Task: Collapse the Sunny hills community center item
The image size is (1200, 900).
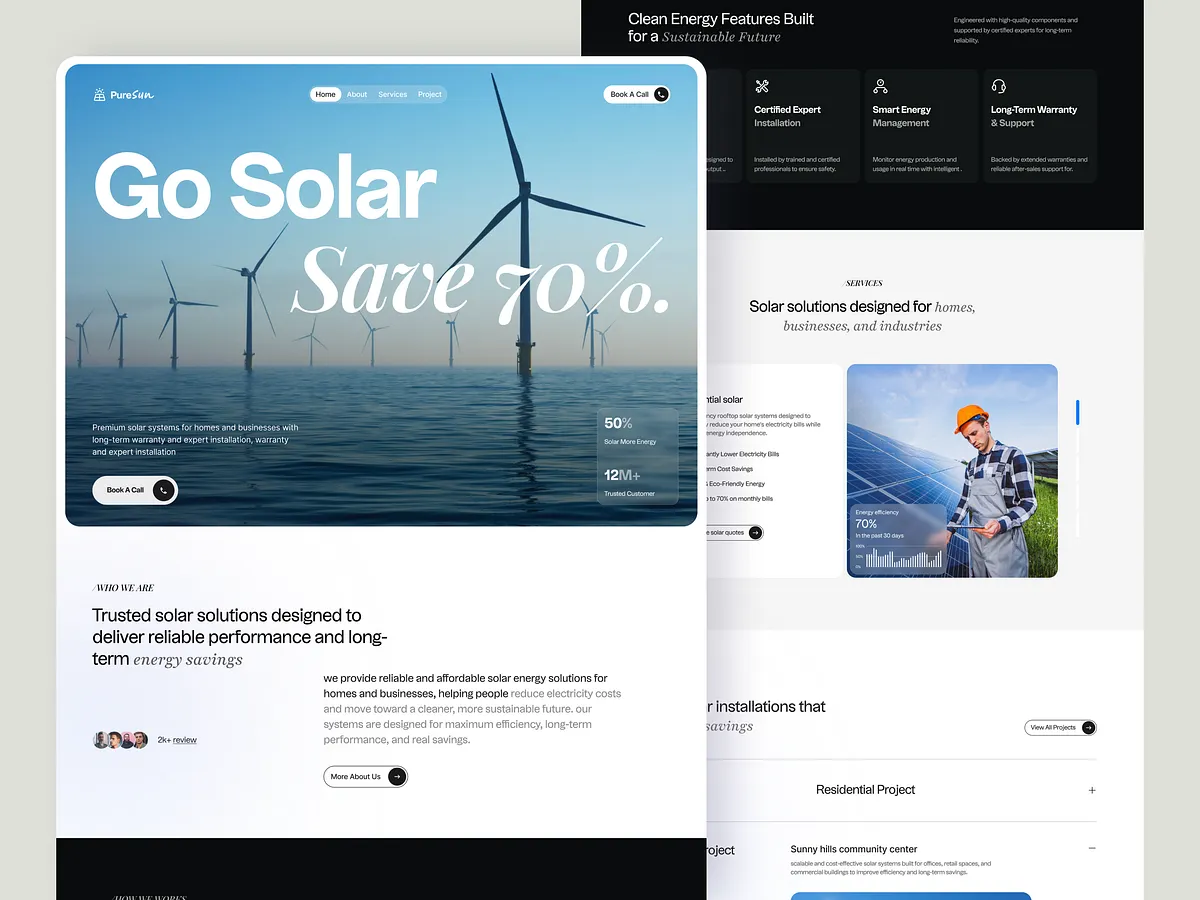Action: click(x=1092, y=848)
